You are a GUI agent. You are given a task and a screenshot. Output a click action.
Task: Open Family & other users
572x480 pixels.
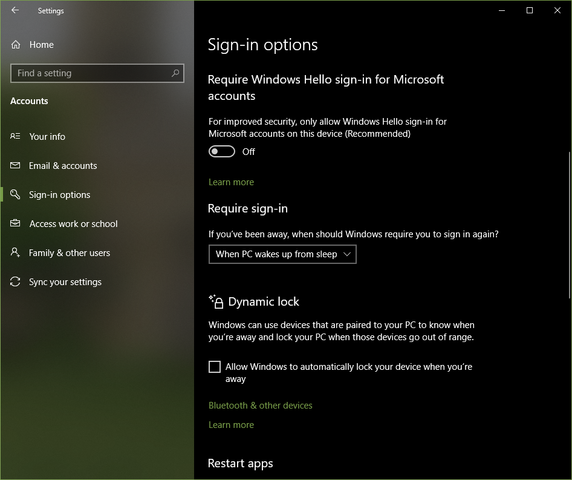tap(69, 253)
